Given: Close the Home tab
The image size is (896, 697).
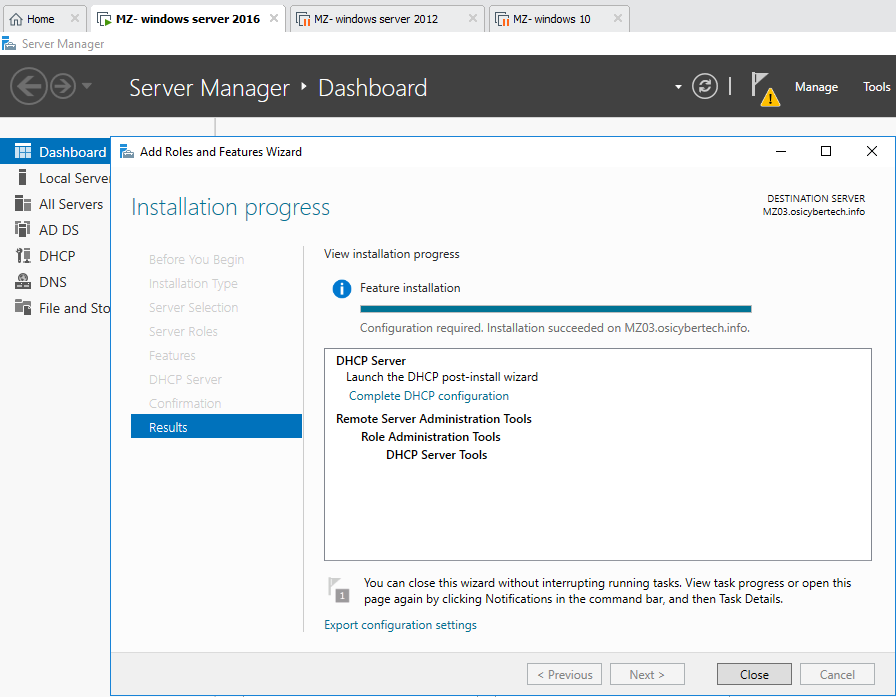Looking at the screenshot, I should click(x=75, y=18).
